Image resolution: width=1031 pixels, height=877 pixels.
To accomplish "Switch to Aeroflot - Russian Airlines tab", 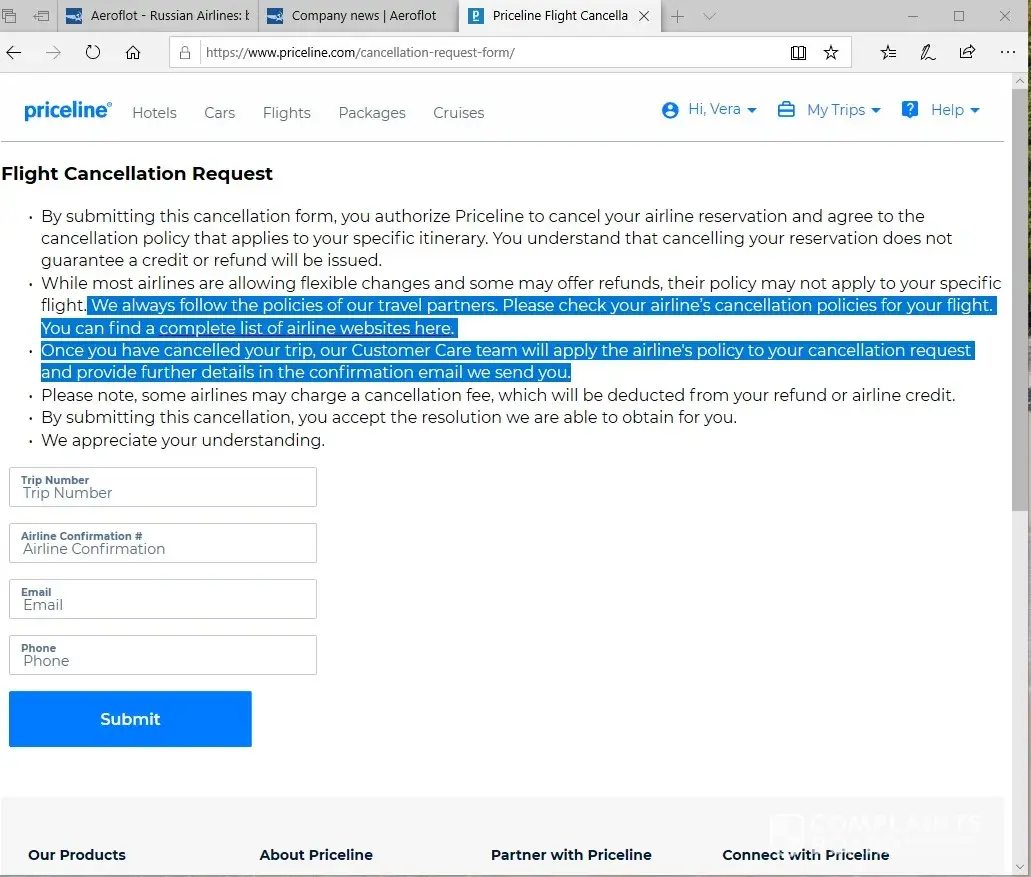I will (x=158, y=16).
